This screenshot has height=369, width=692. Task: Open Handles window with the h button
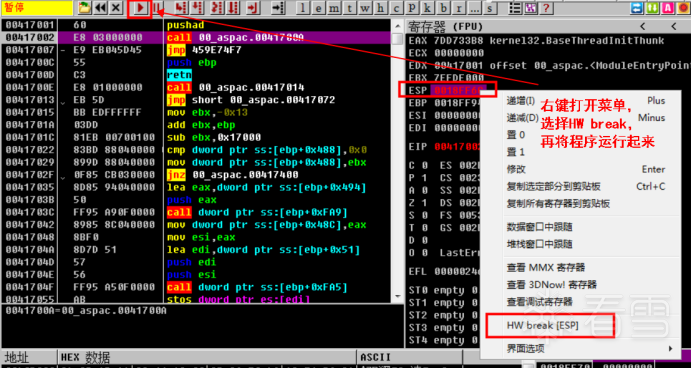click(381, 8)
